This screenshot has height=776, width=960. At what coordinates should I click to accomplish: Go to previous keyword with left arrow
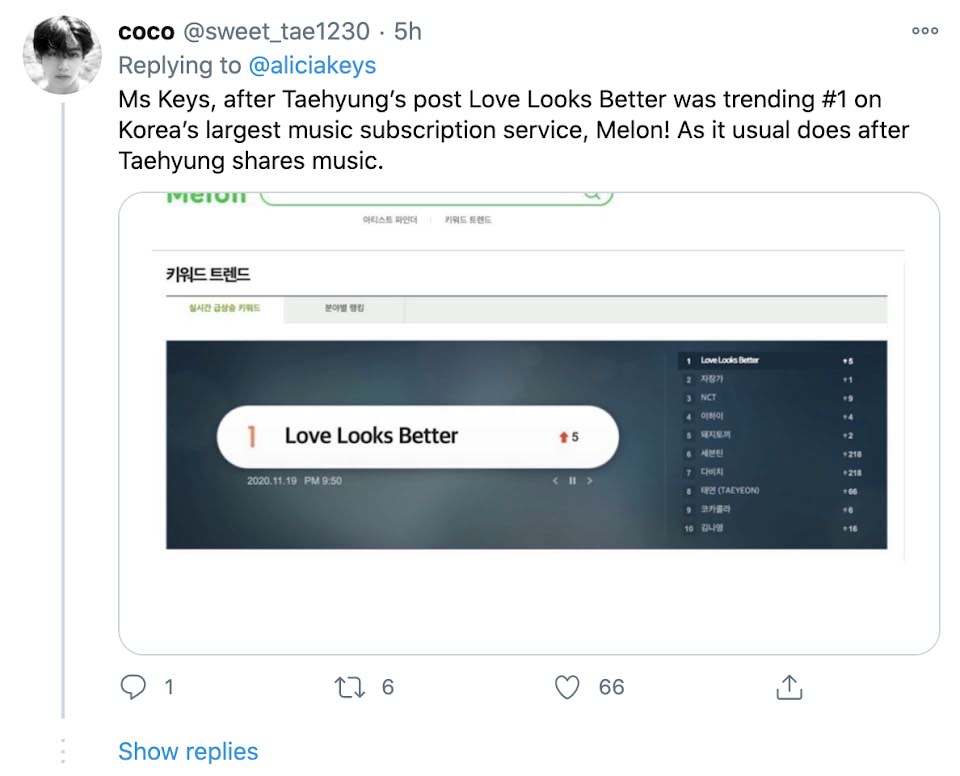click(x=556, y=481)
